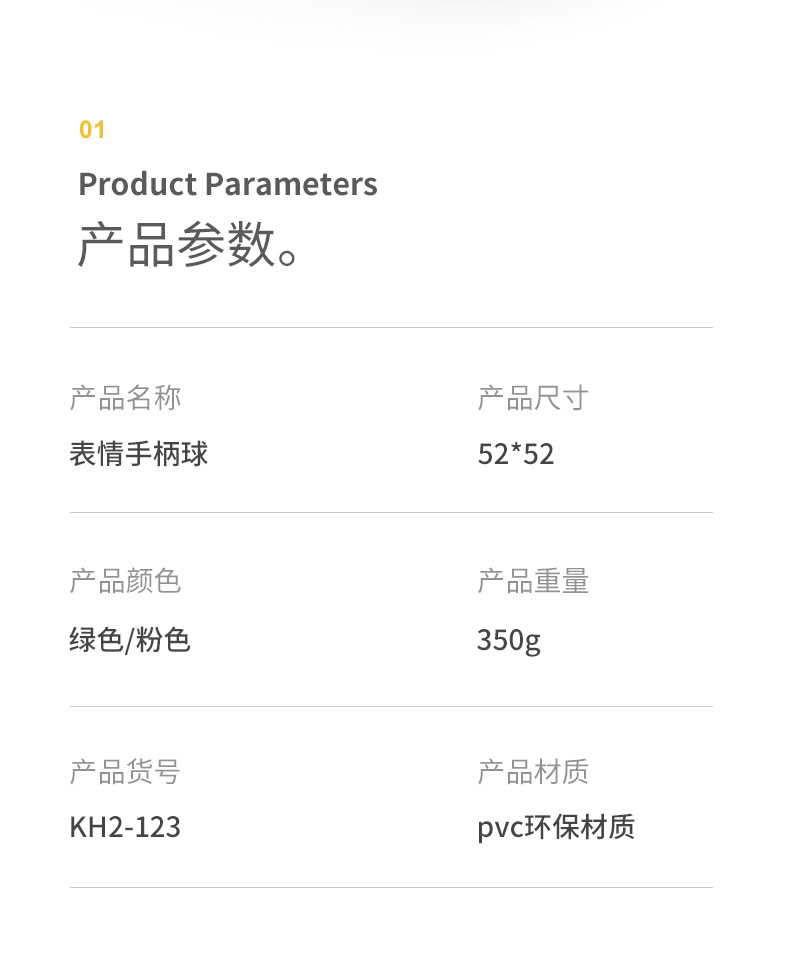Click the "Product Parameters" English heading
Screen dimensions: 790x973
pos(228,184)
